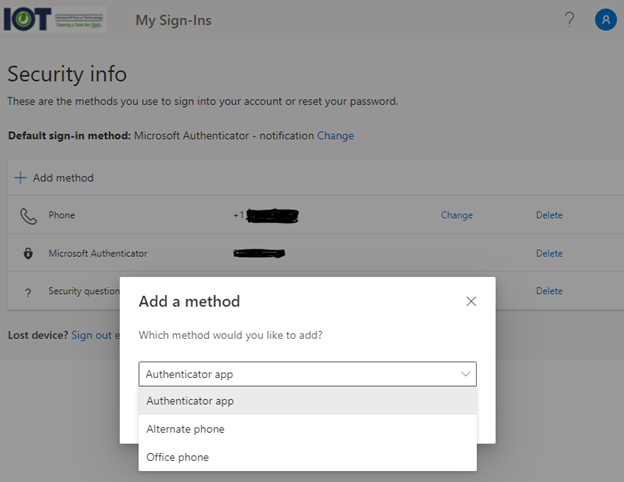Screen dimensions: 624x482
Task: Pick Office phone from the dropdown
Action: 178,457
